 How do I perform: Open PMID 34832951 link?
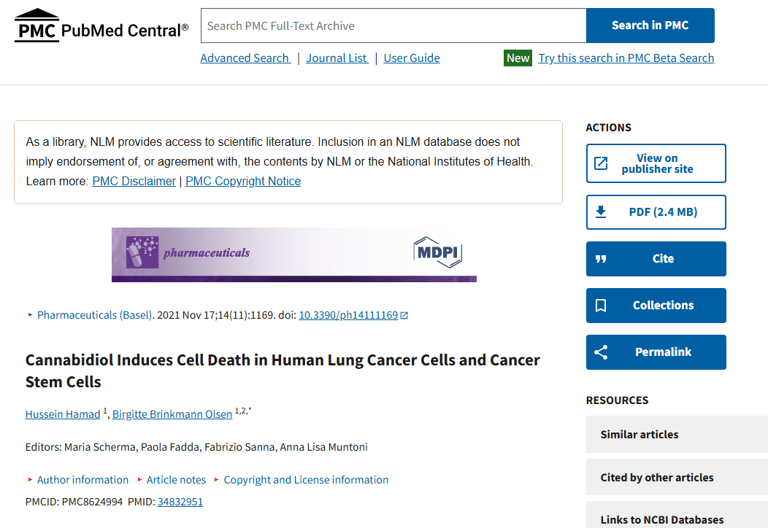pyautogui.click(x=180, y=502)
